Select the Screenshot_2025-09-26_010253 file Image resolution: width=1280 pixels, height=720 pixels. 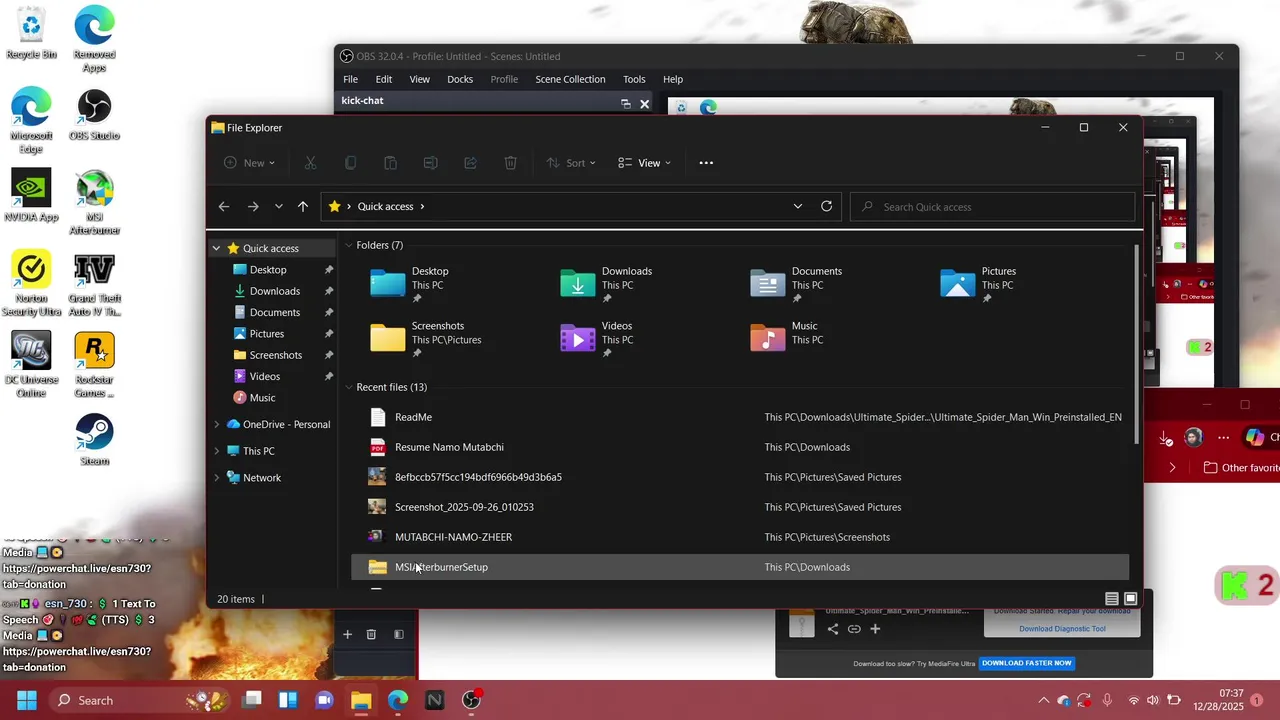coord(740,507)
